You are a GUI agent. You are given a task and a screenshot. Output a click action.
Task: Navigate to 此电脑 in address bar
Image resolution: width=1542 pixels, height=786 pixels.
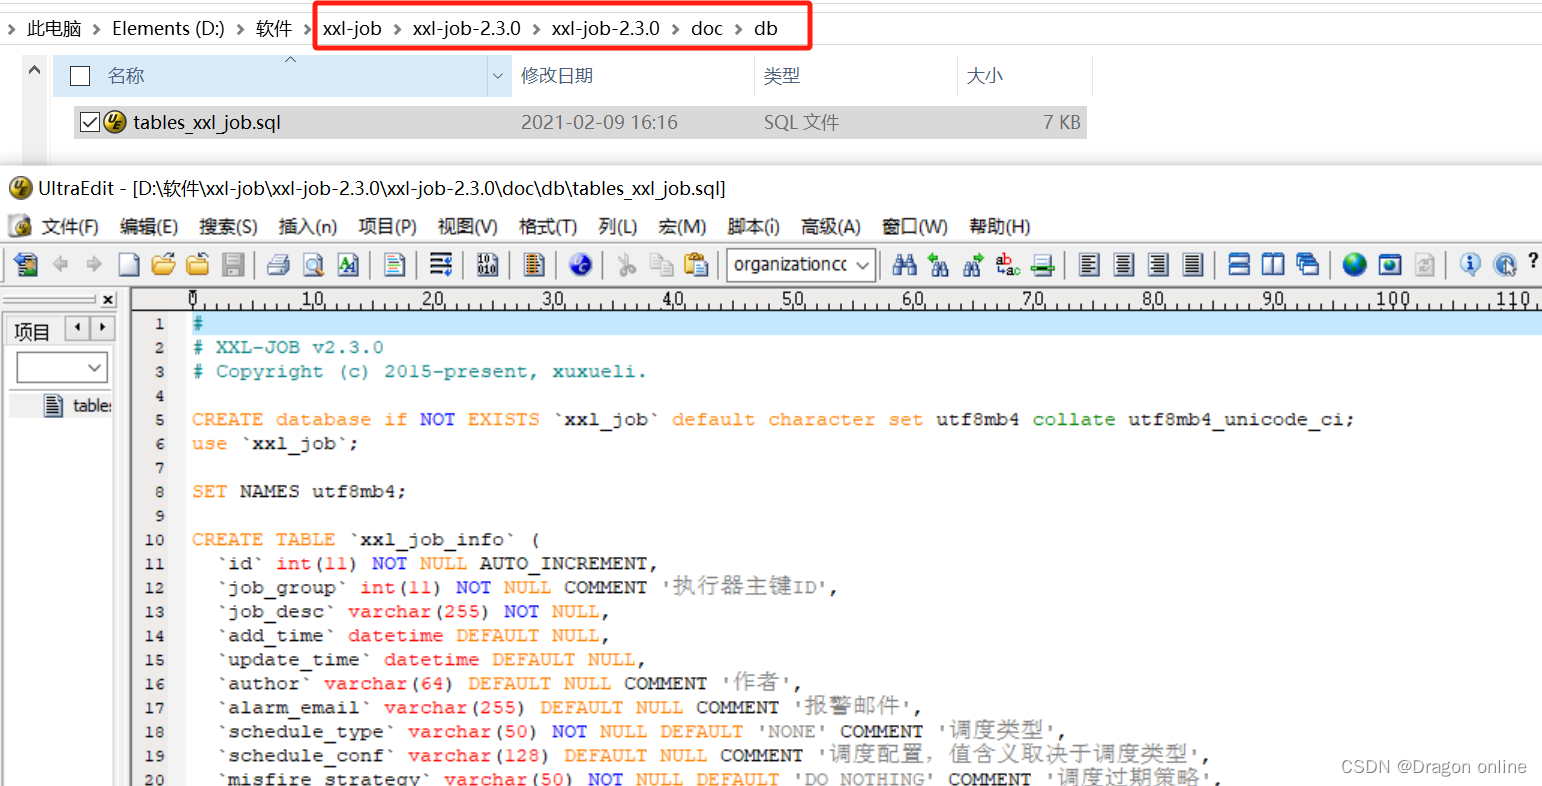pyautogui.click(x=54, y=29)
